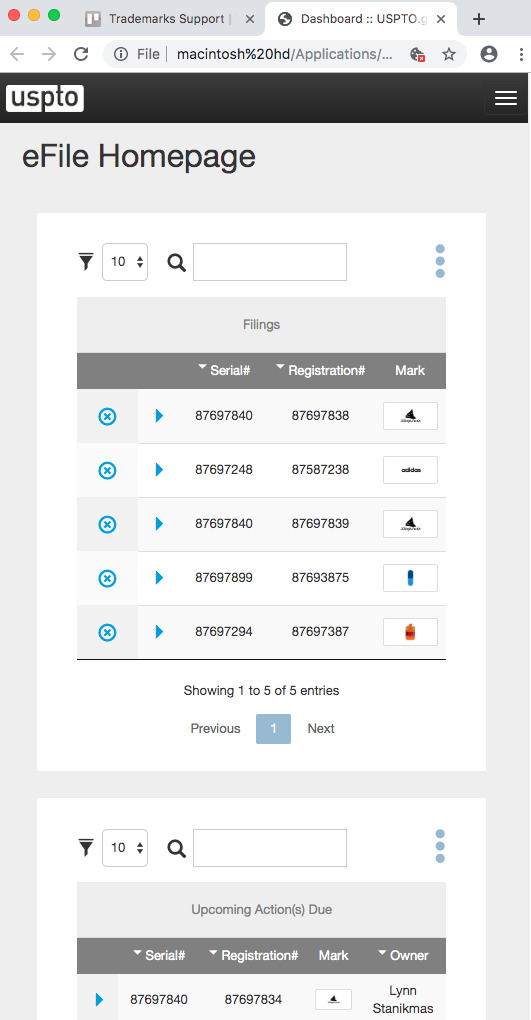Select page 1 pagination button
Viewport: 531px width, 1020px height.
(273, 729)
